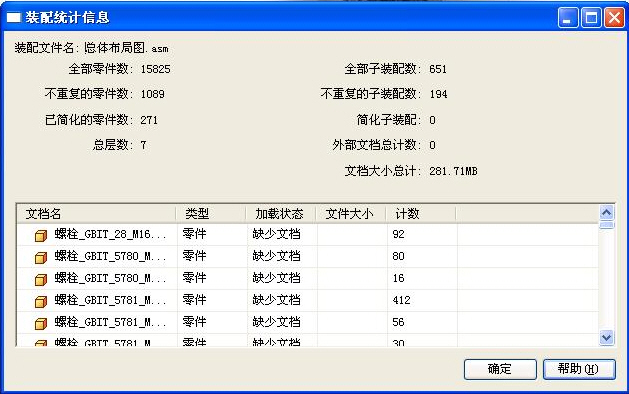Screen dimensions: 629x394
Task: Sort by the 文件大小 column header
Action: click(x=351, y=214)
